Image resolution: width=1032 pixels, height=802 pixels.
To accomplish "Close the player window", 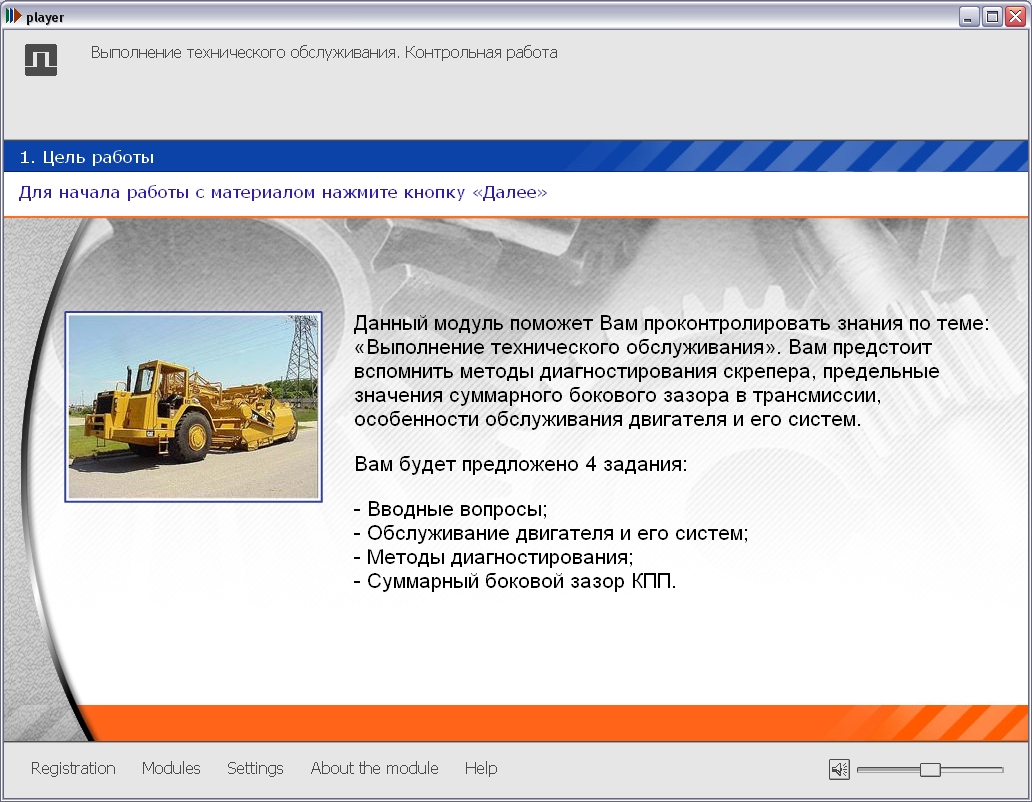I will click(x=1015, y=17).
